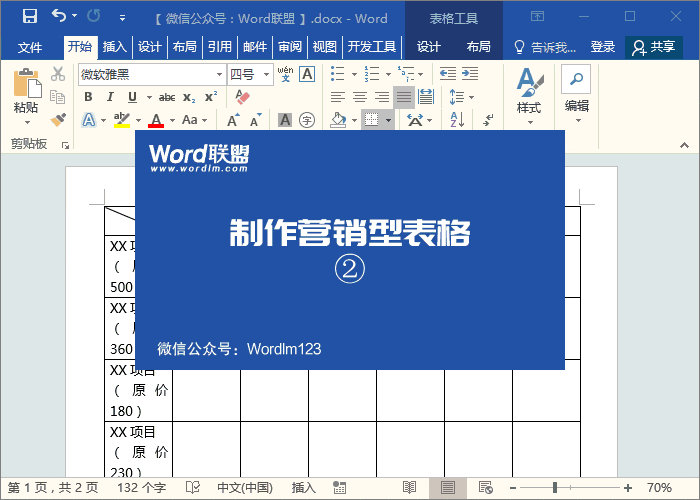Click the Redo icon in quick access

(x=94, y=16)
